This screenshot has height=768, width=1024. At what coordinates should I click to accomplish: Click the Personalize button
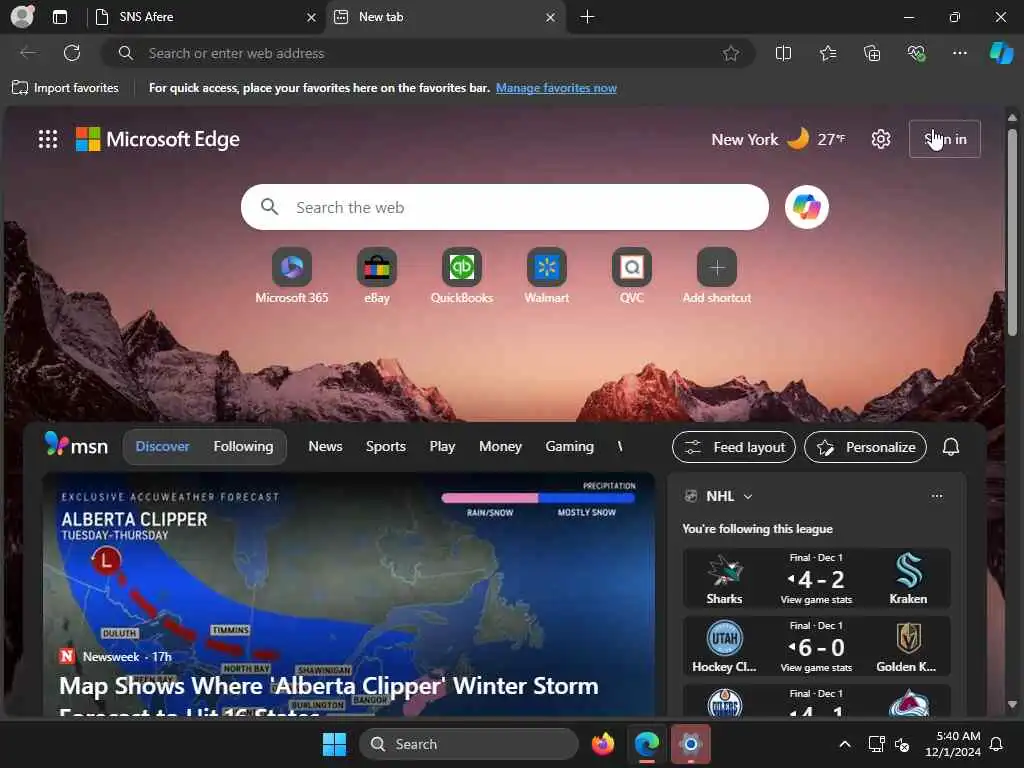pyautogui.click(x=865, y=447)
